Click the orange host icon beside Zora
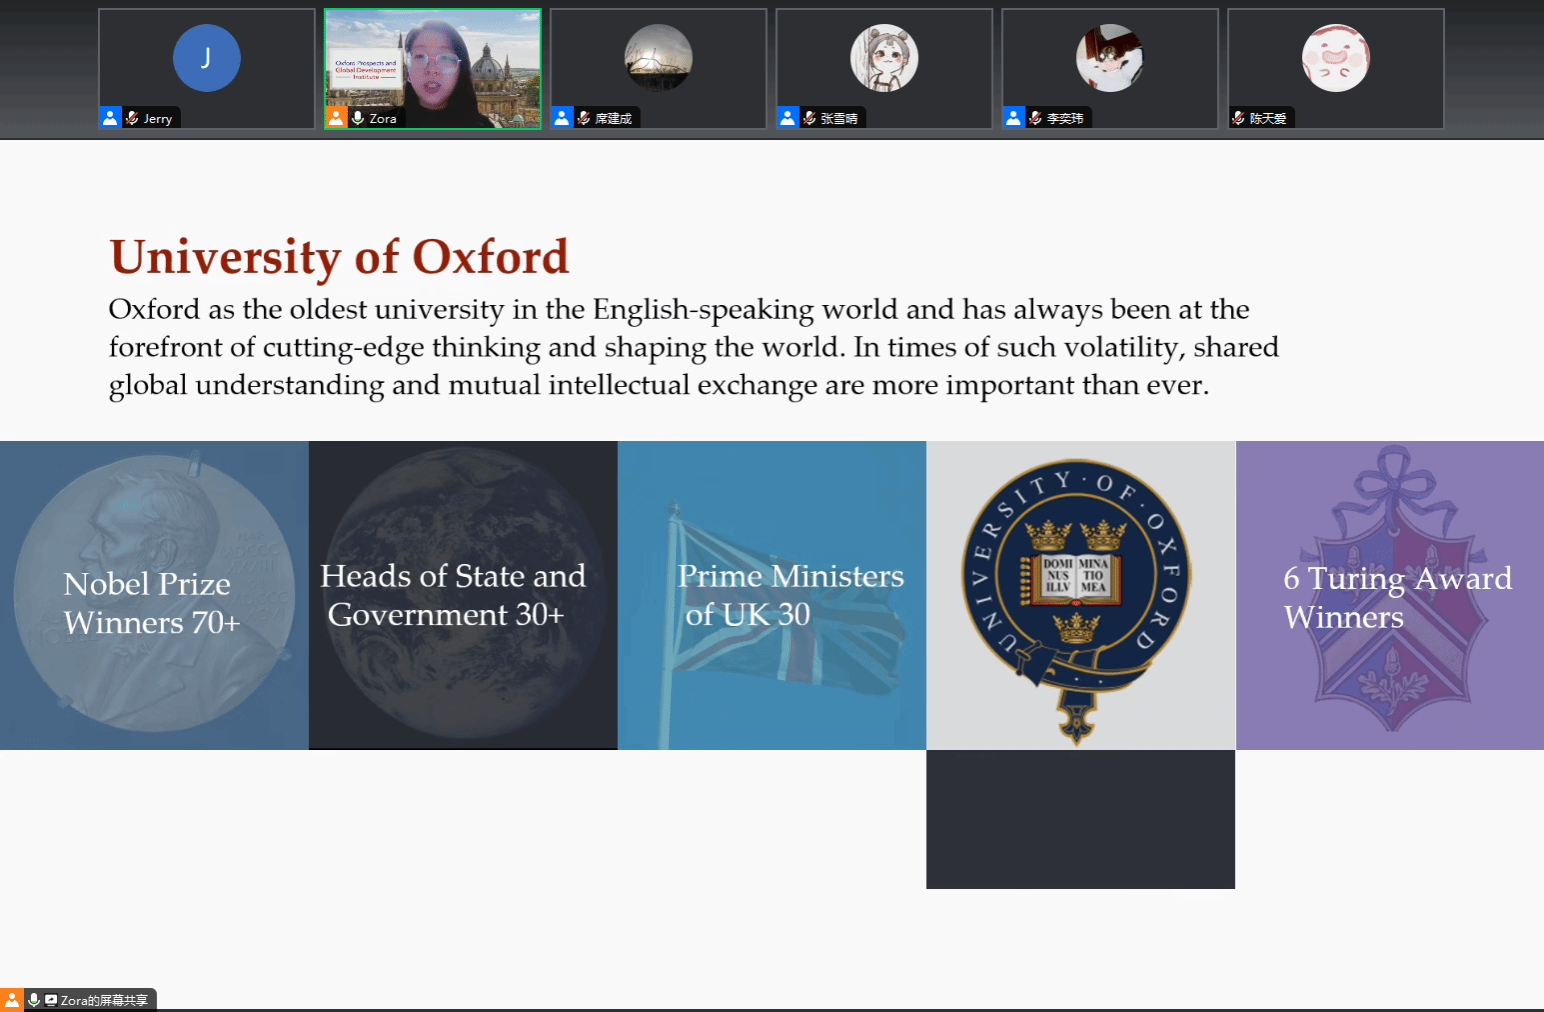This screenshot has height=1012, width=1544. pos(336,118)
